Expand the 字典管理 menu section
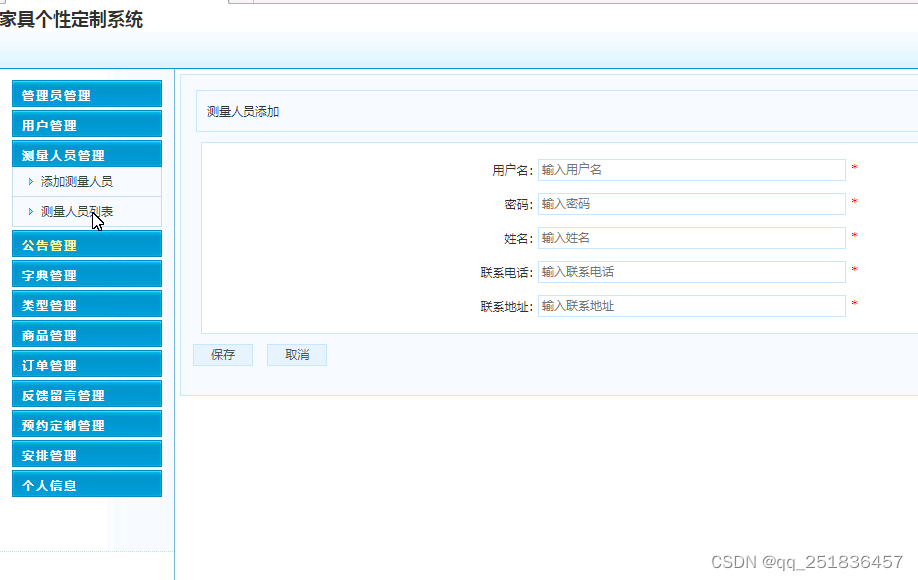This screenshot has height=580, width=918. [x=87, y=274]
